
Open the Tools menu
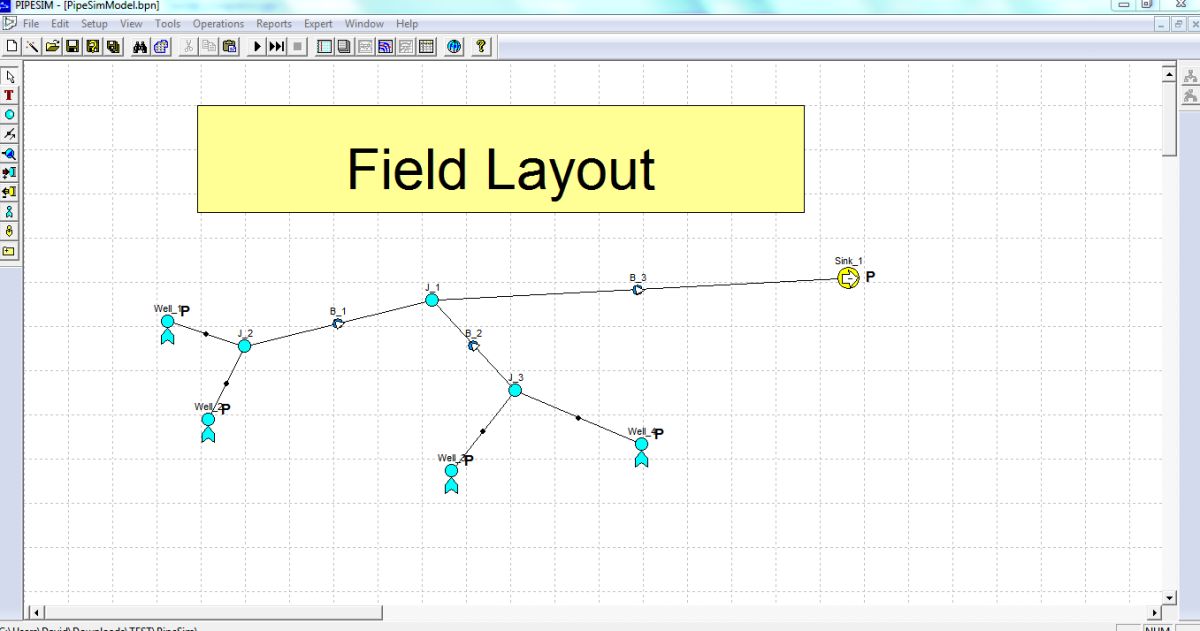point(168,24)
